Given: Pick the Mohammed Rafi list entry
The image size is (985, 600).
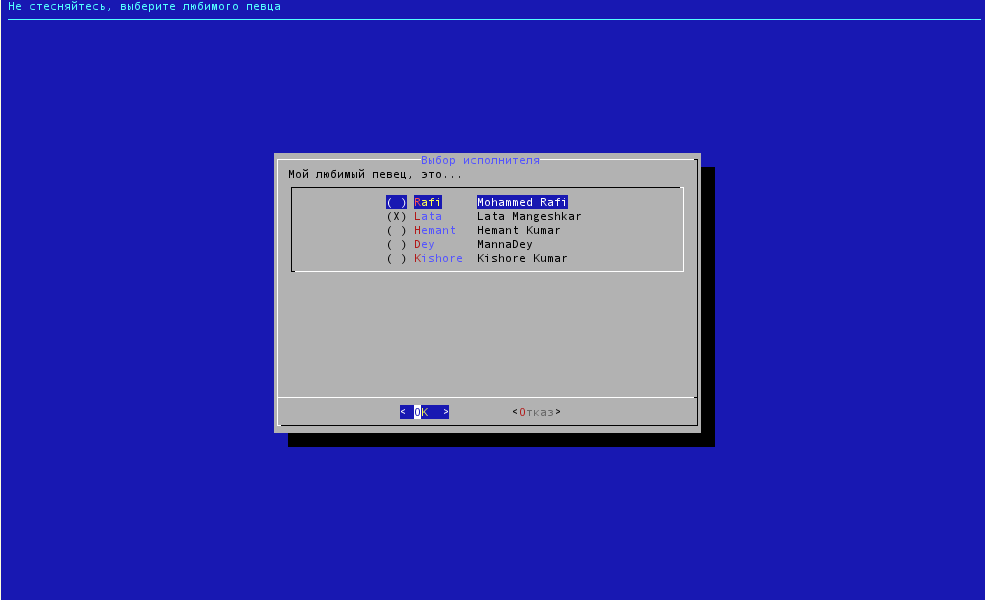Looking at the screenshot, I should (522, 202).
